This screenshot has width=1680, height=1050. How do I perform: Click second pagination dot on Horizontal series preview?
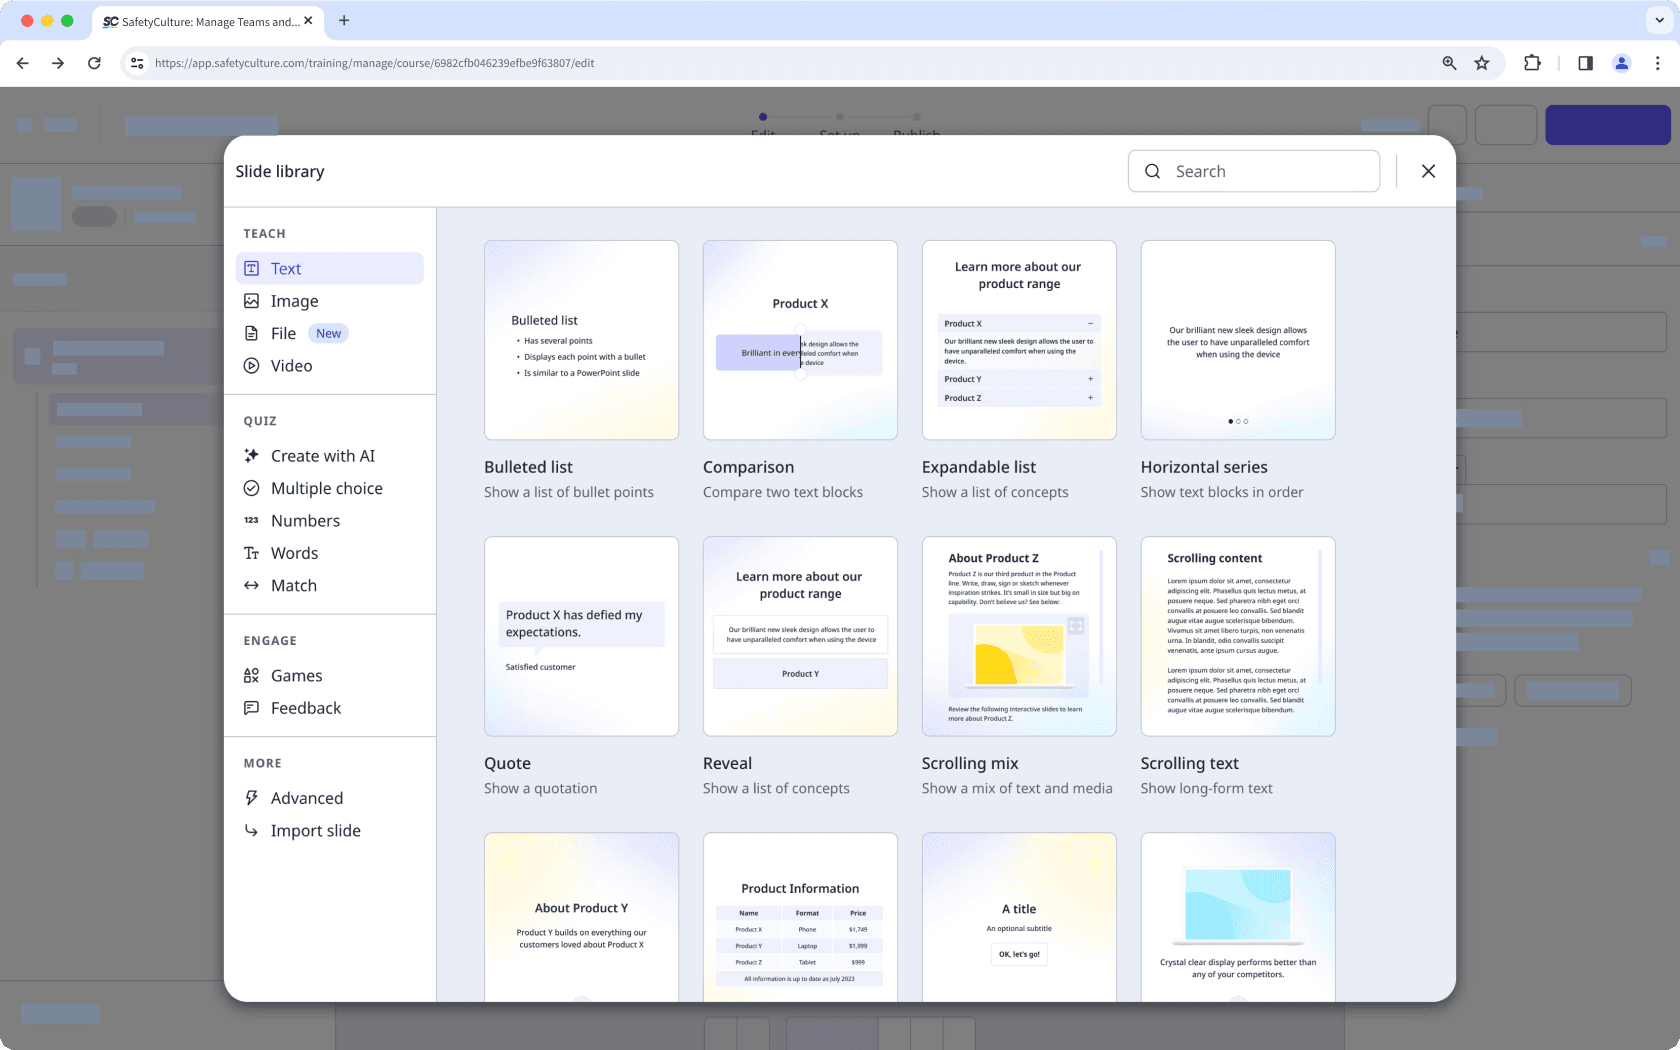point(1238,421)
